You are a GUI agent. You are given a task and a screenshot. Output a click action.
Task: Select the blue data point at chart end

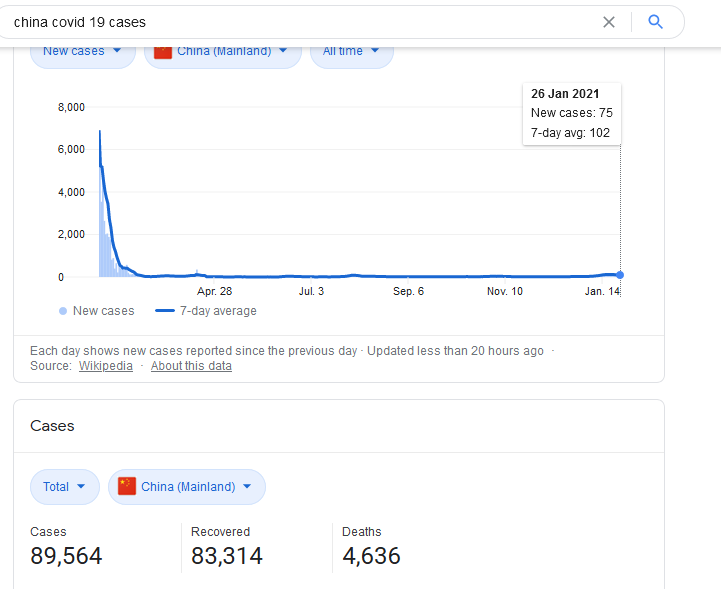620,275
